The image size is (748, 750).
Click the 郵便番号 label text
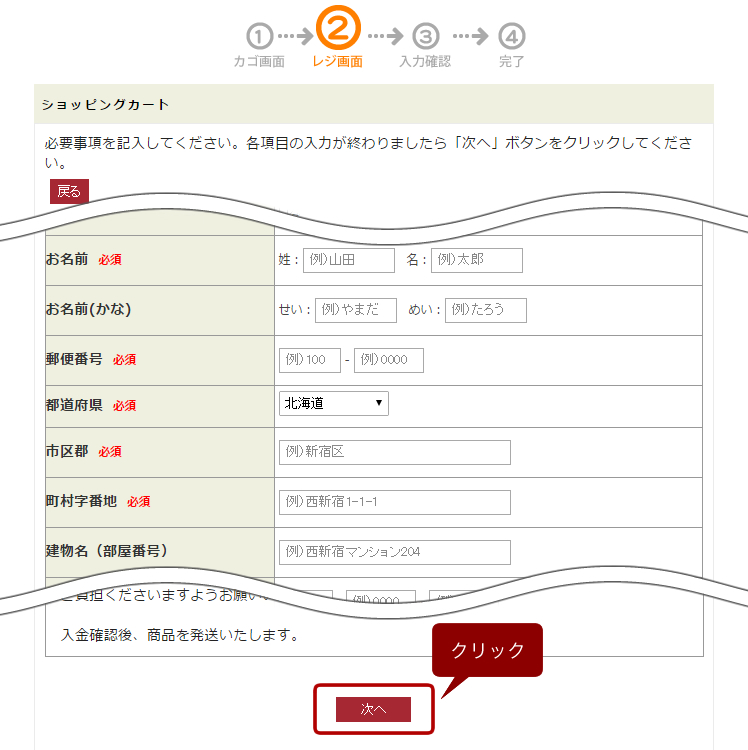pos(74,359)
